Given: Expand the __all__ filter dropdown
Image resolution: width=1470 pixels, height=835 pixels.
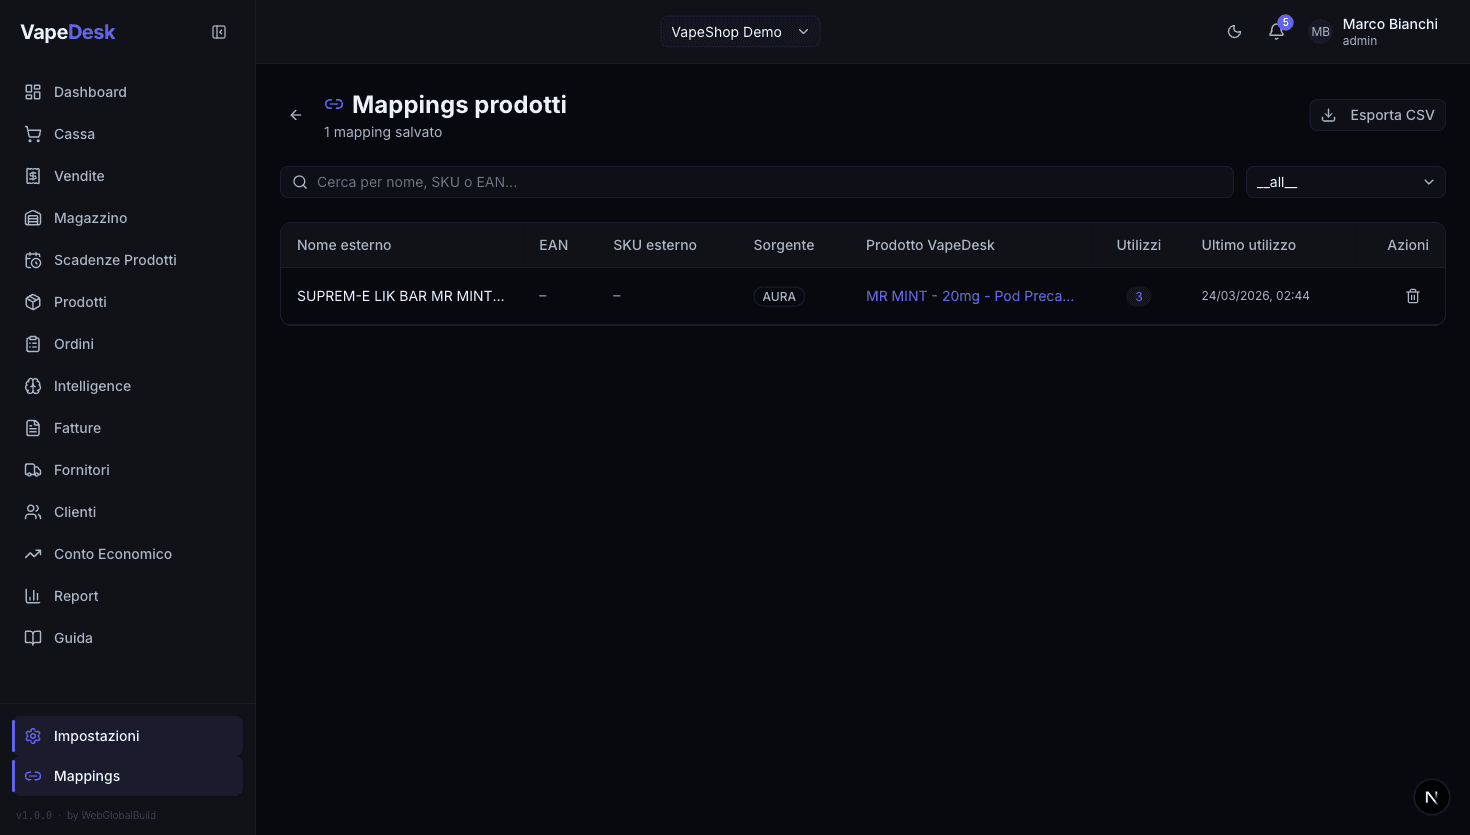Looking at the screenshot, I should tap(1345, 181).
